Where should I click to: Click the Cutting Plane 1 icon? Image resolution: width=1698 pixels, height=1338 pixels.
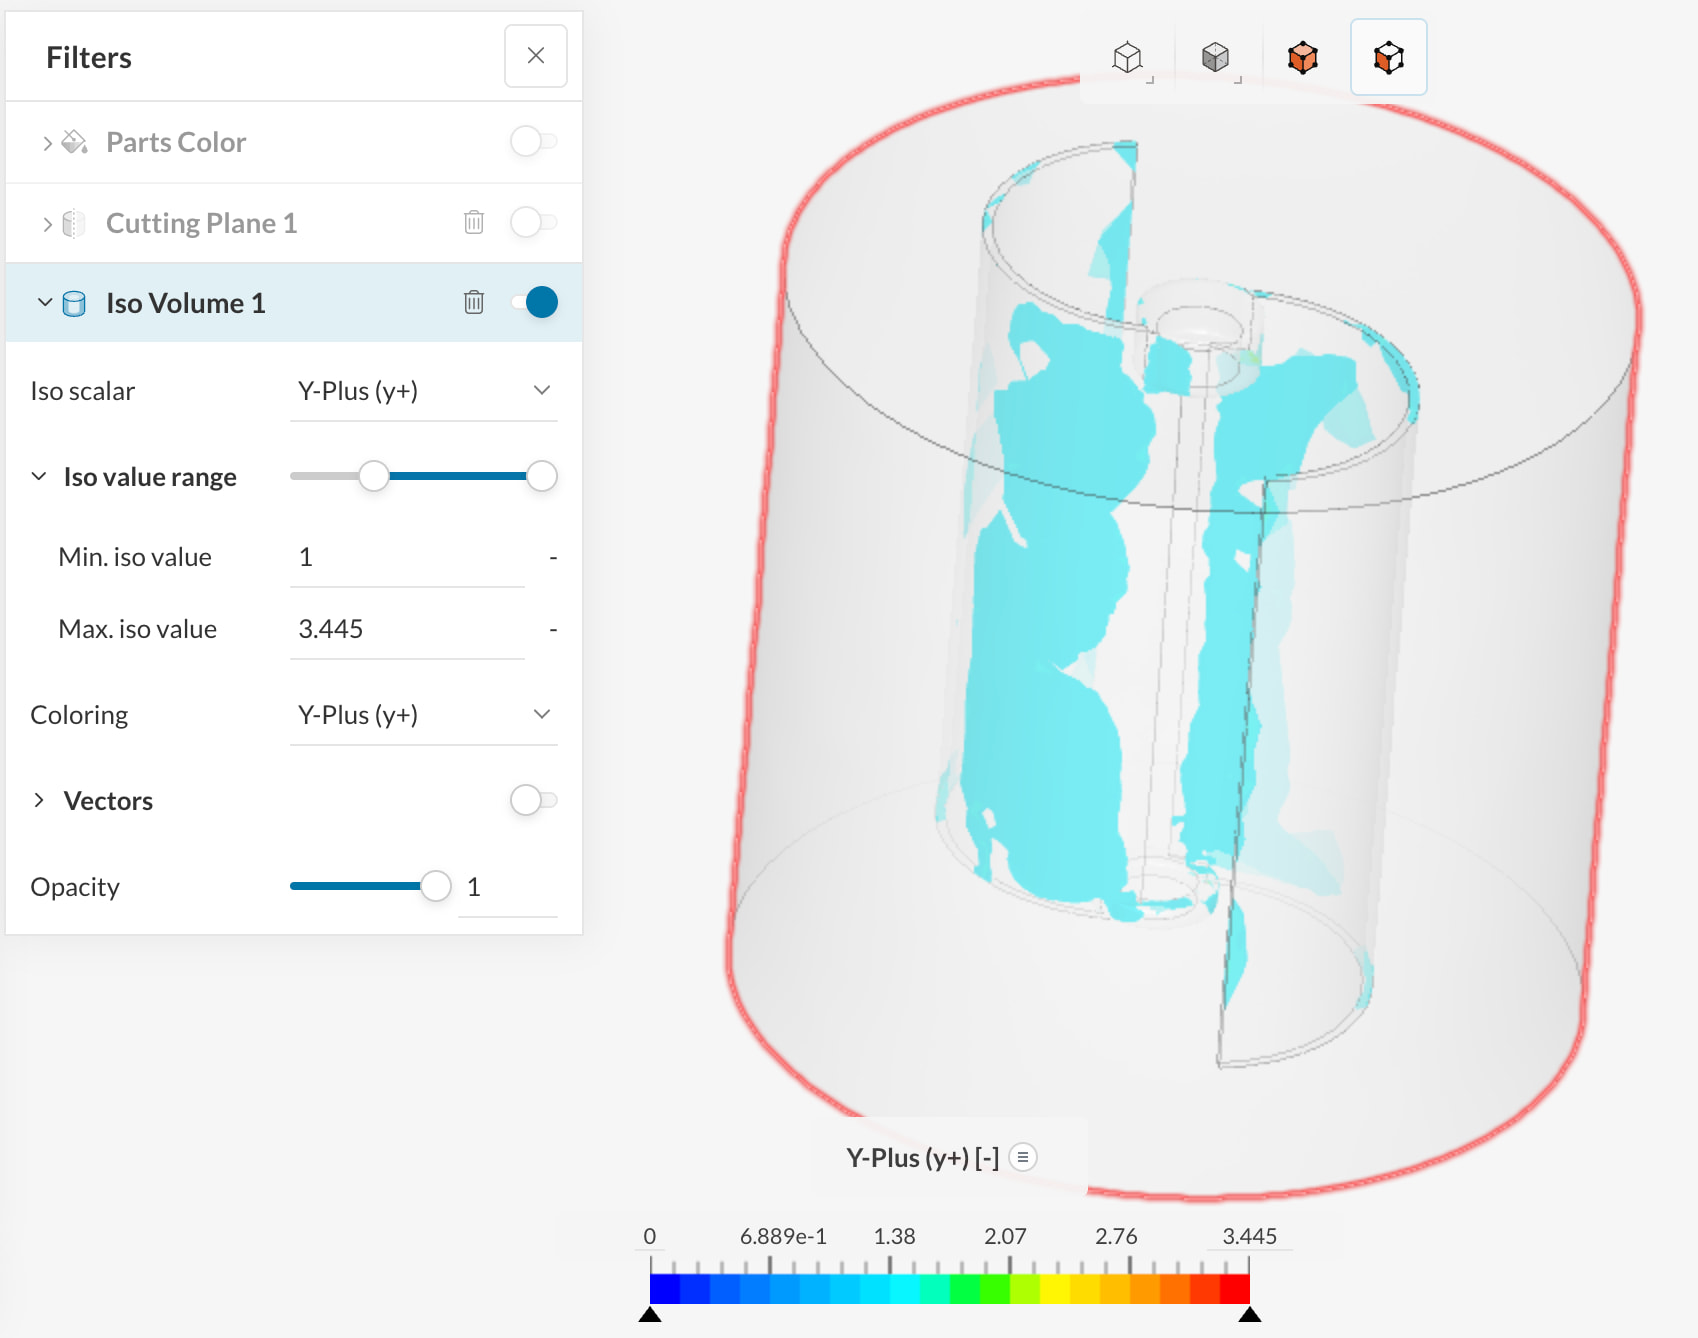(74, 223)
